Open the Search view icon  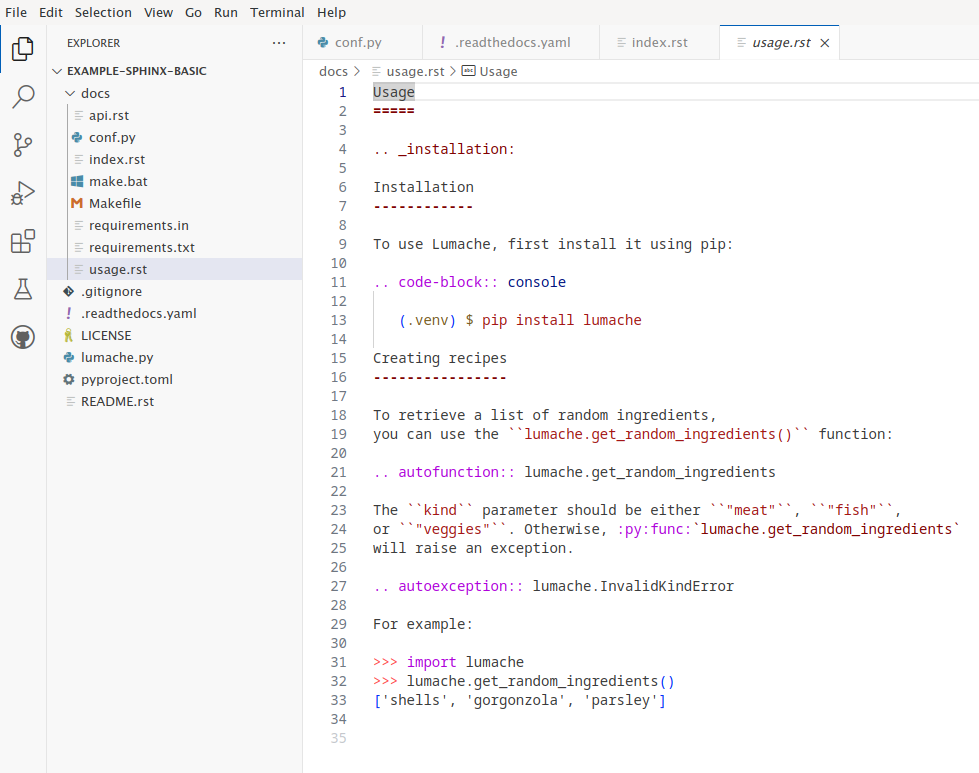[x=23, y=97]
